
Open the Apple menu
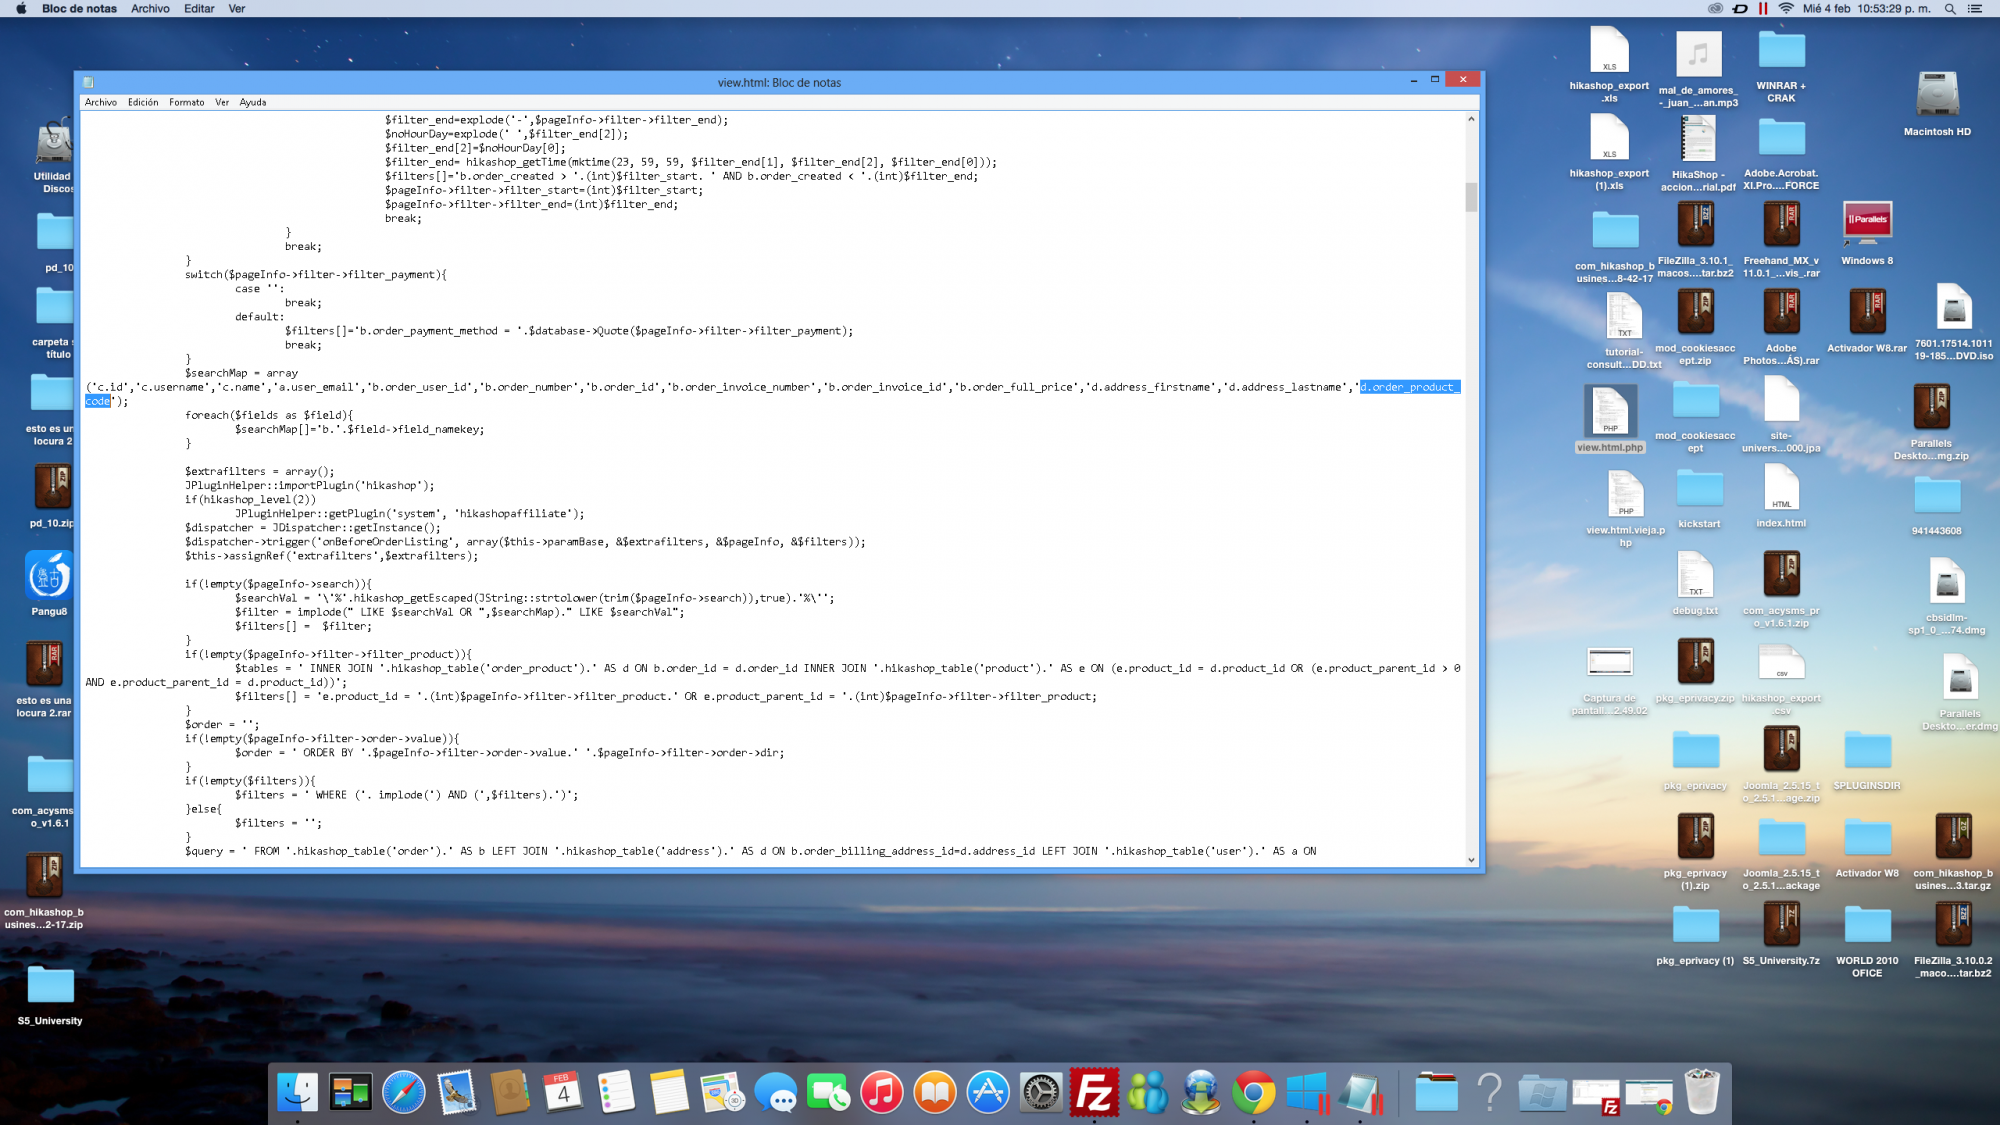[x=20, y=9]
